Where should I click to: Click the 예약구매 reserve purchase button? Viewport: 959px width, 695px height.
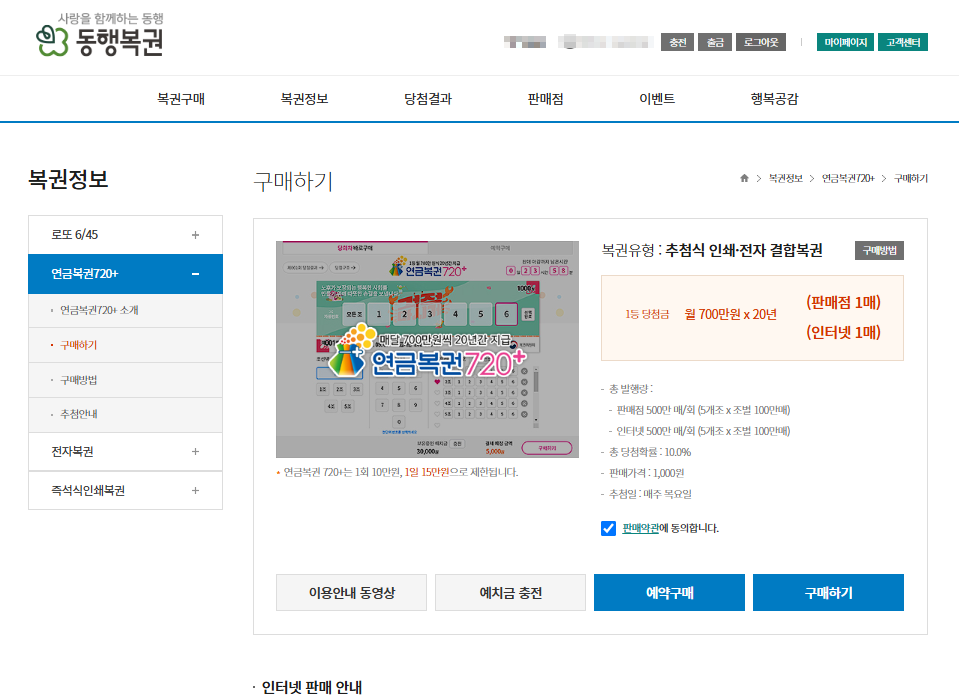coord(669,592)
